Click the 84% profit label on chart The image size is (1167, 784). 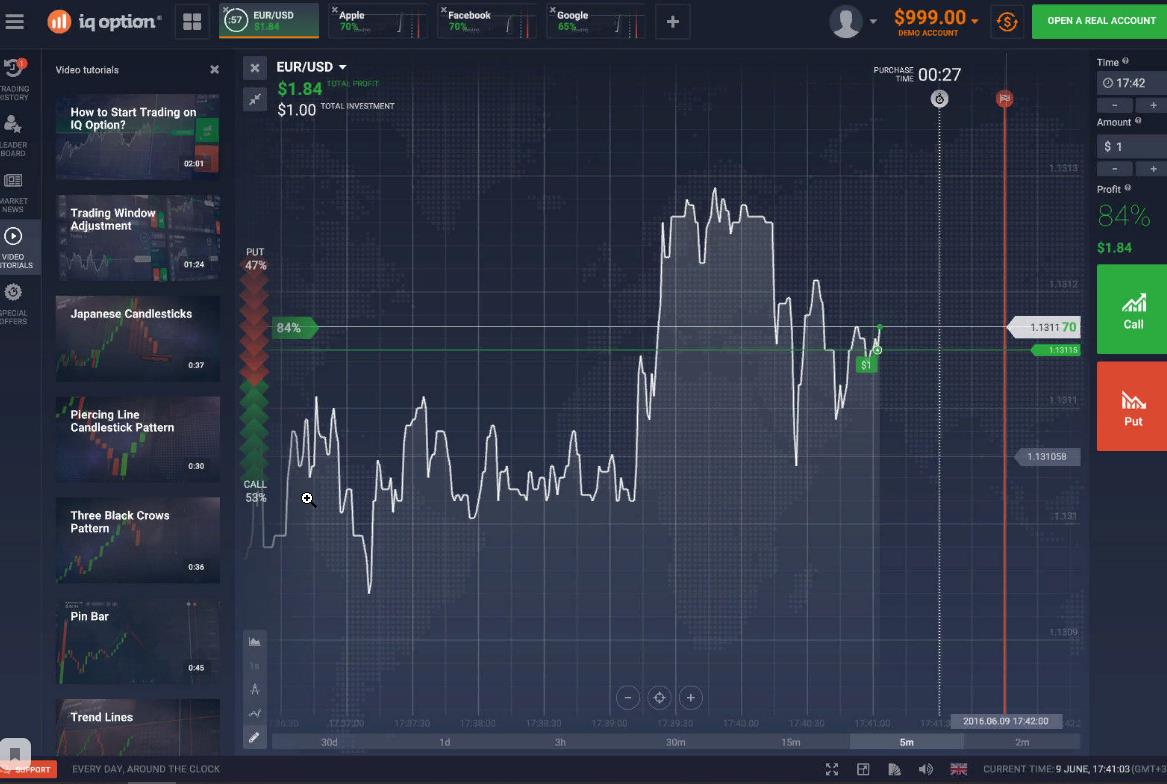(293, 328)
